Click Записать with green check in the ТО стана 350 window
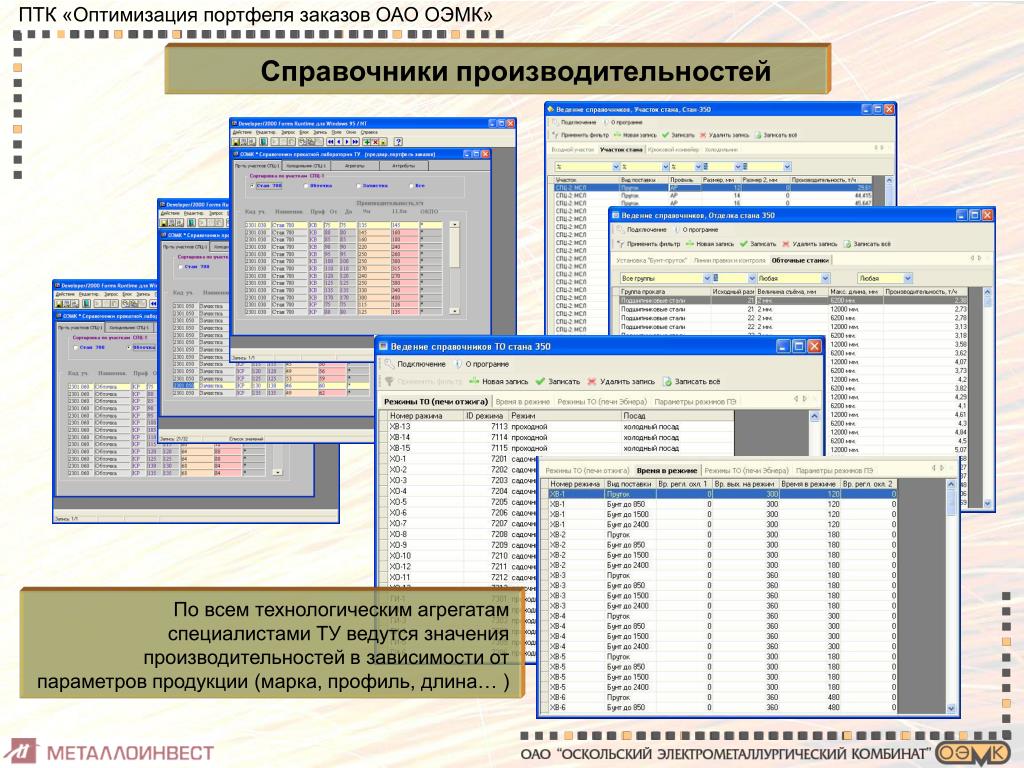This screenshot has height=768, width=1024. (558, 381)
